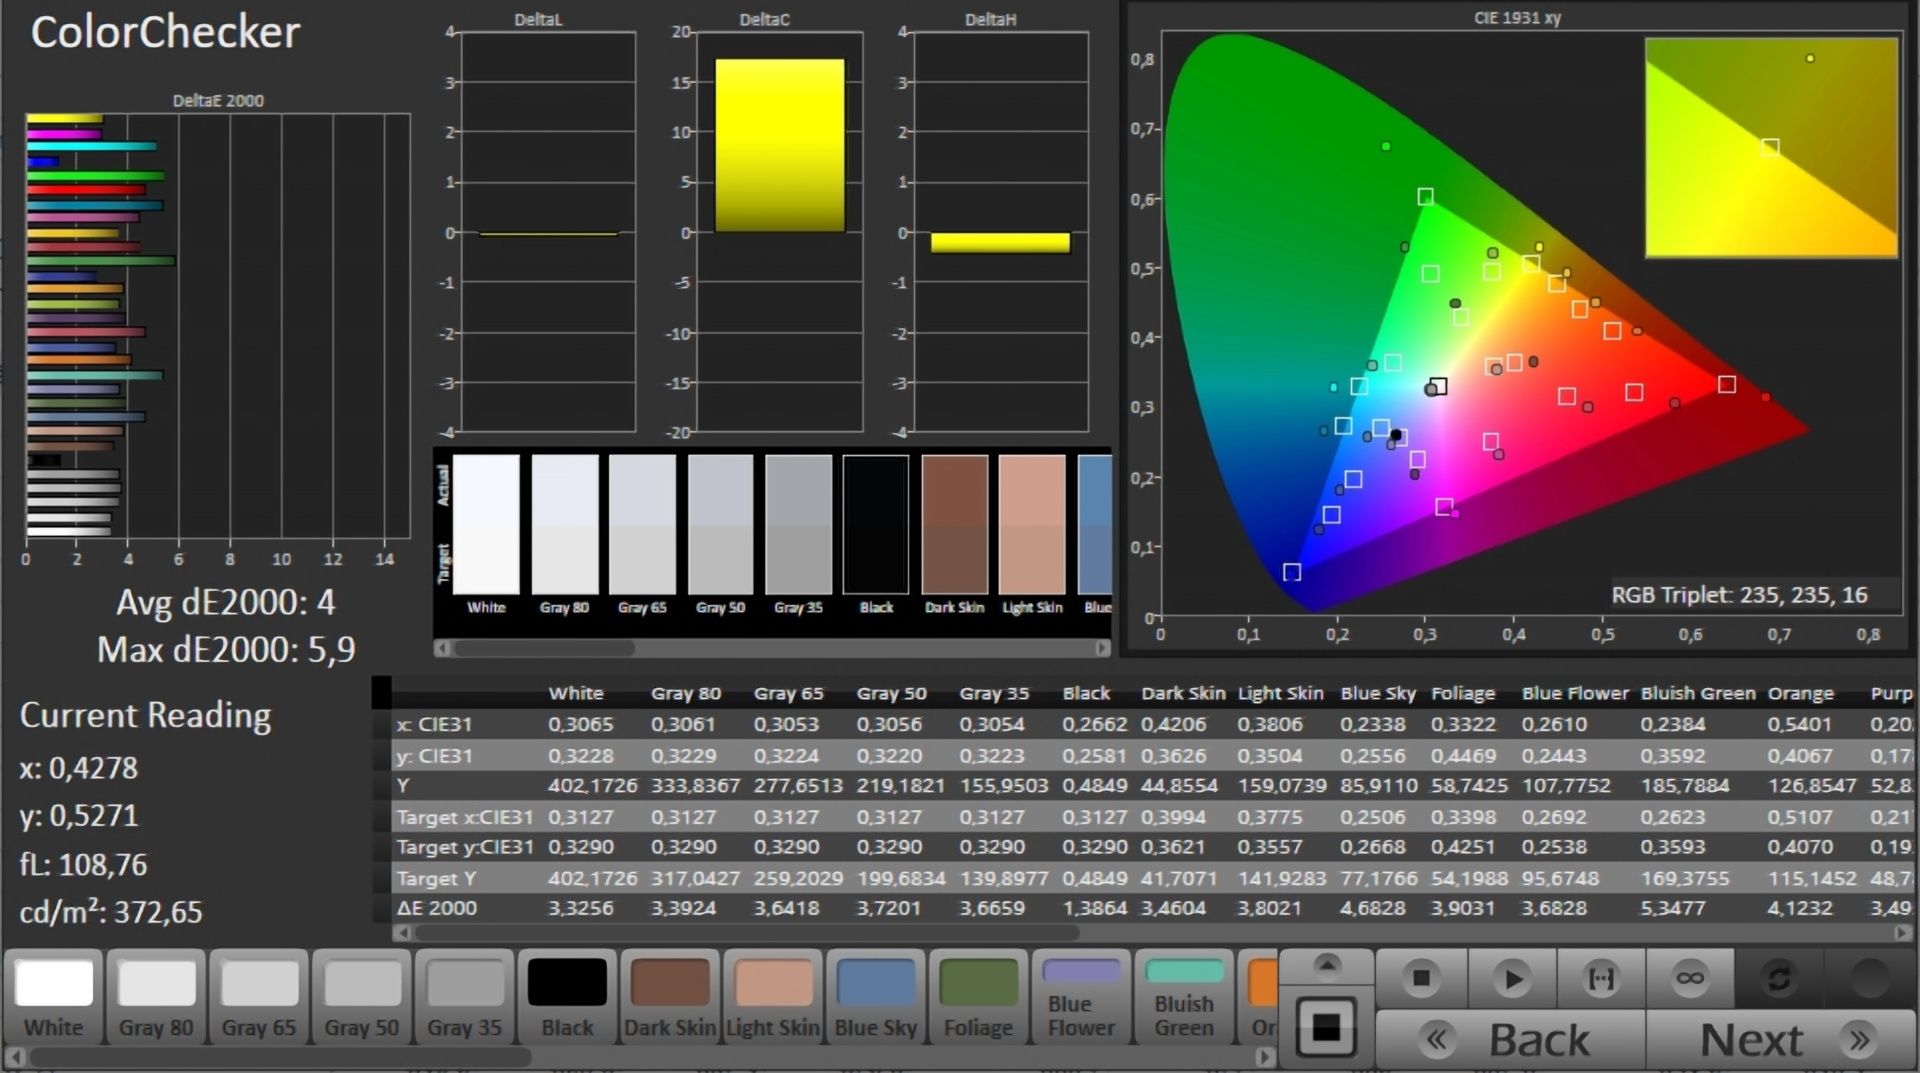Click the White actual/target comparison swatch

click(x=486, y=524)
